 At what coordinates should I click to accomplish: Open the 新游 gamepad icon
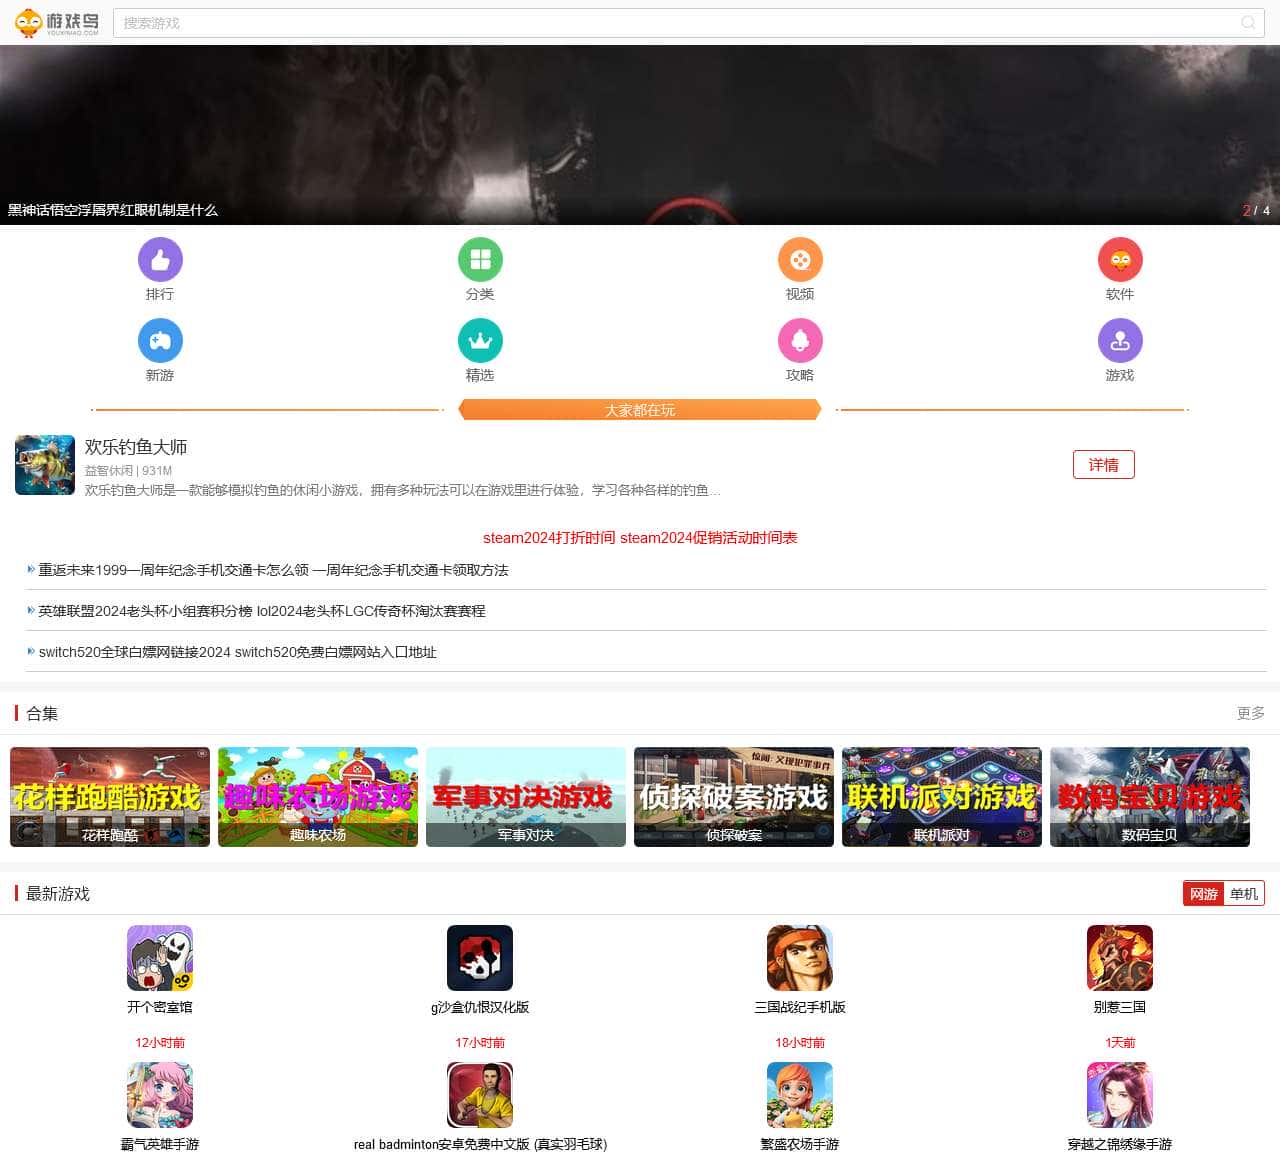coord(160,341)
